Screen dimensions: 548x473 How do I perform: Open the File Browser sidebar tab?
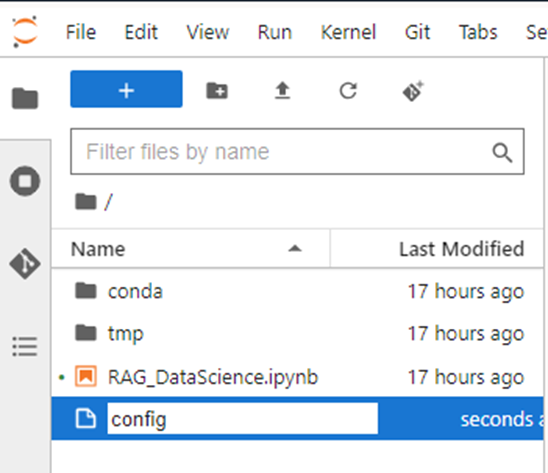click(x=25, y=99)
